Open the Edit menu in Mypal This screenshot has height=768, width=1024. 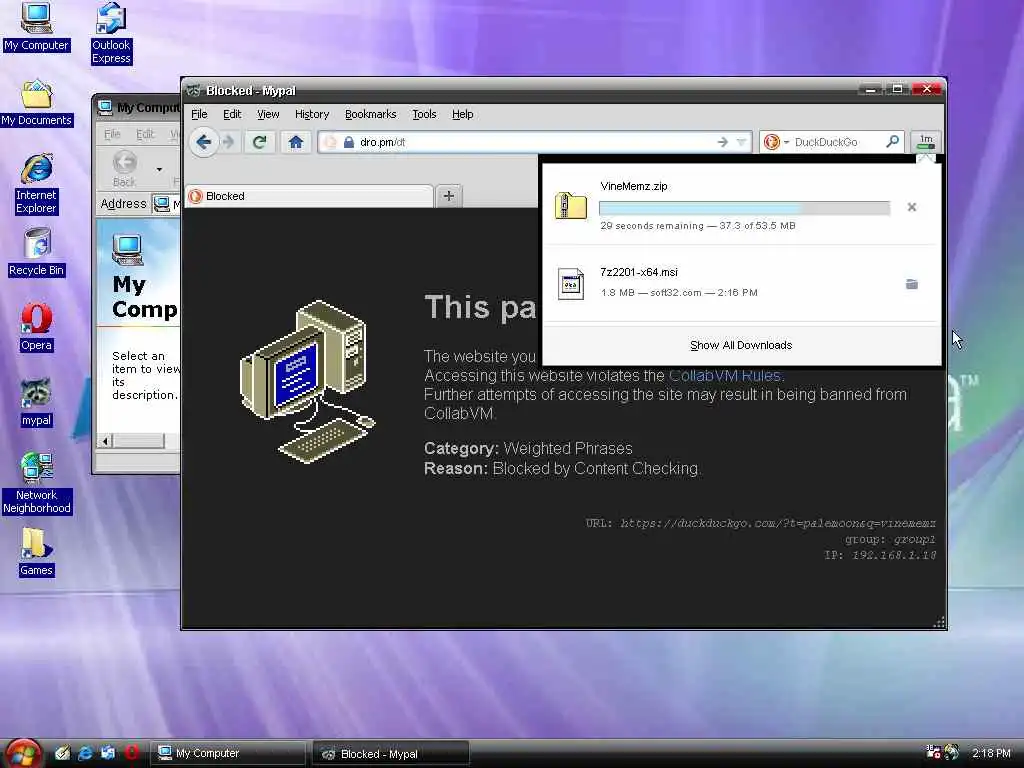232,114
